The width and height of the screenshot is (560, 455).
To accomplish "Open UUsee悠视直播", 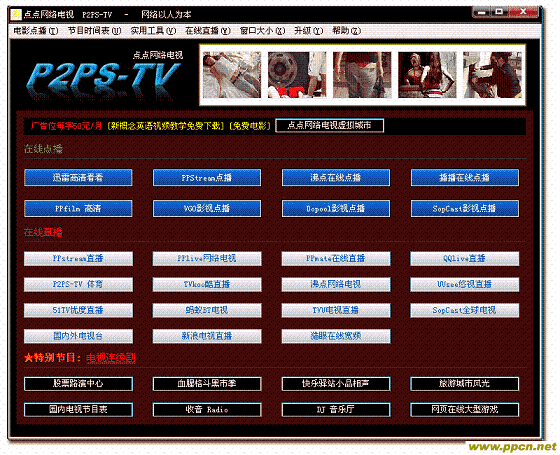I will pyautogui.click(x=465, y=285).
